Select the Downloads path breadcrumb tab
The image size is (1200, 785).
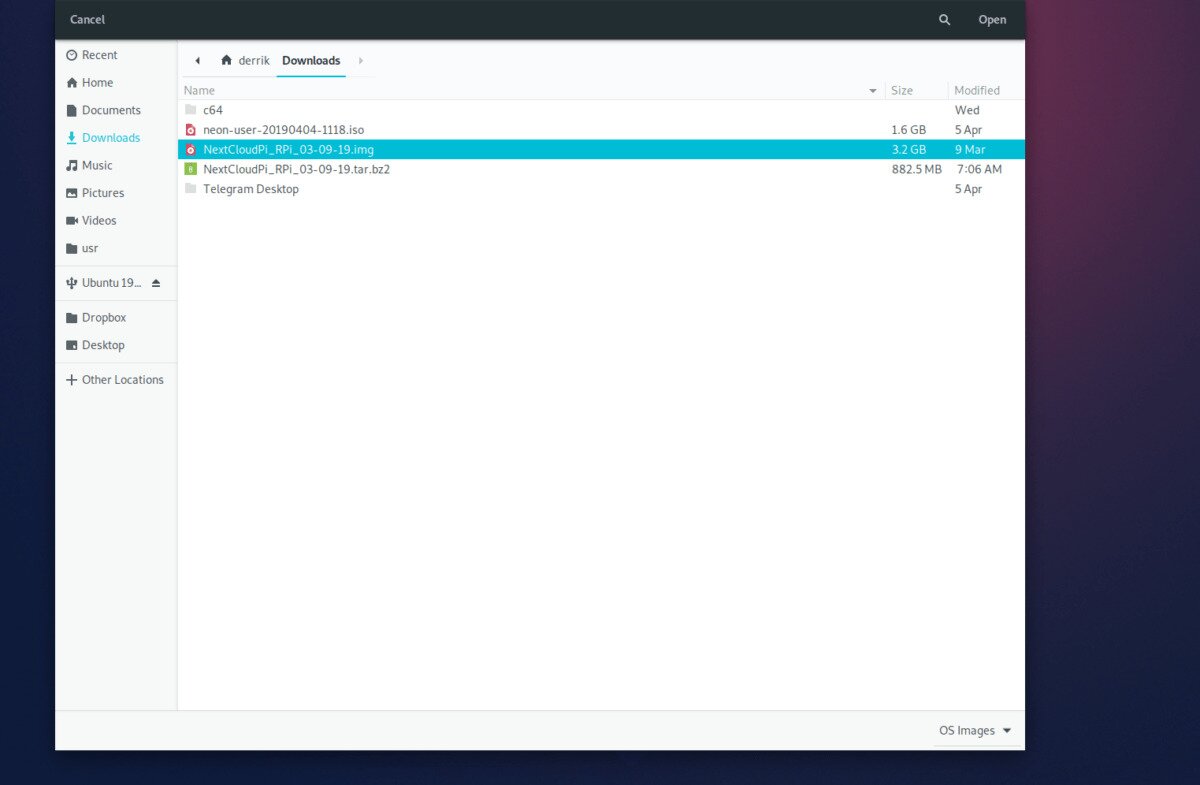pyautogui.click(x=311, y=60)
